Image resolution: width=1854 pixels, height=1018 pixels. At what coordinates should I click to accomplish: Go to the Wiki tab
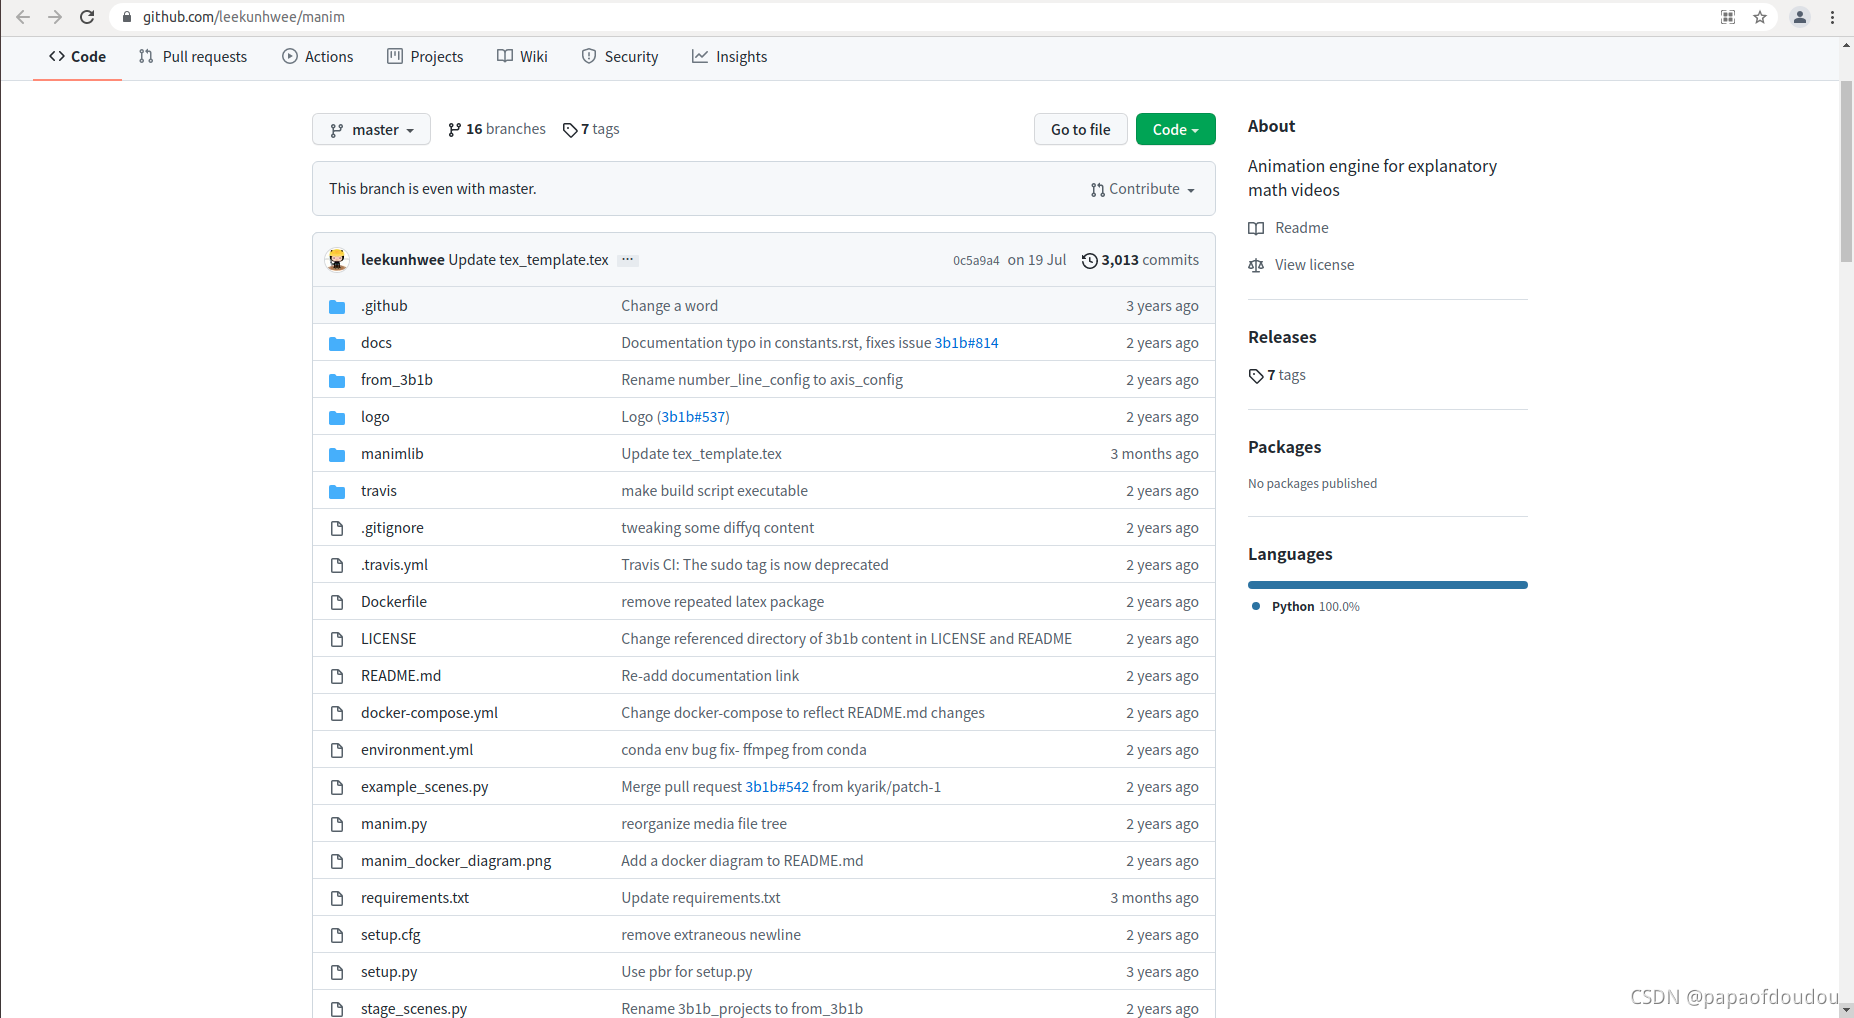click(x=522, y=57)
